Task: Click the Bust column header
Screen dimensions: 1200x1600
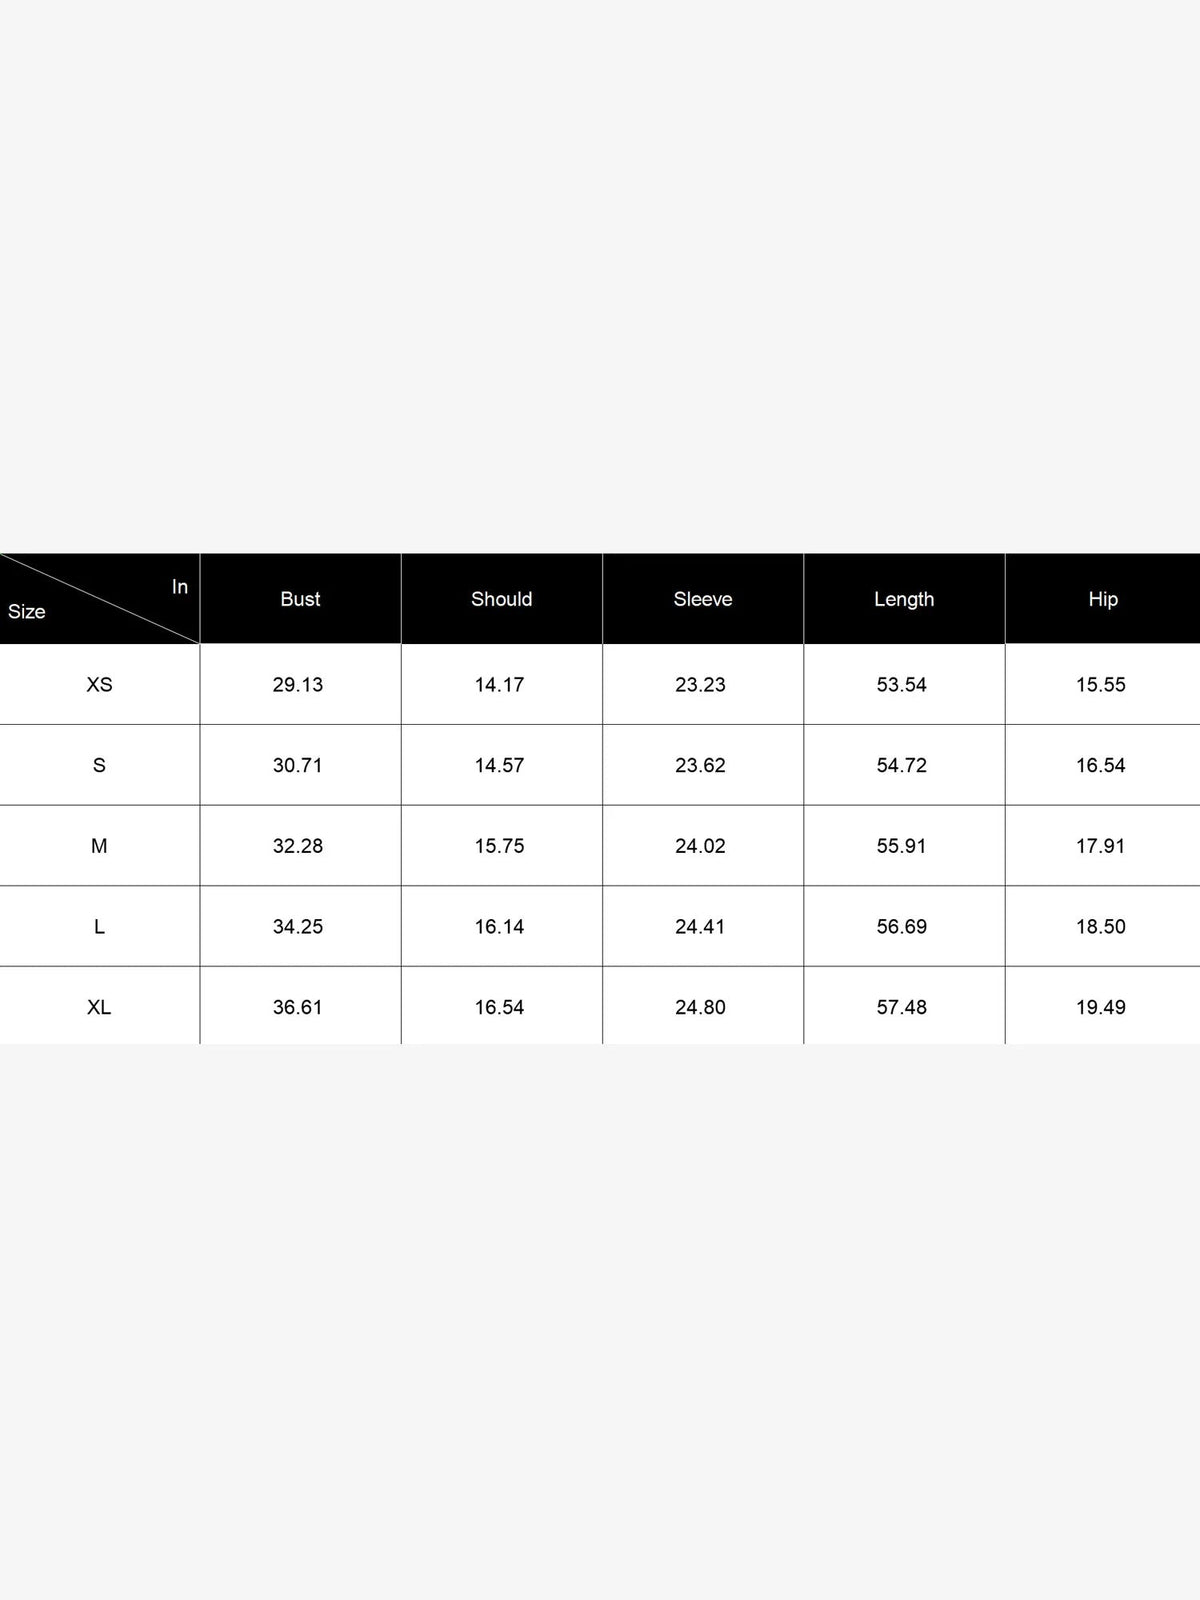Action: pyautogui.click(x=300, y=599)
